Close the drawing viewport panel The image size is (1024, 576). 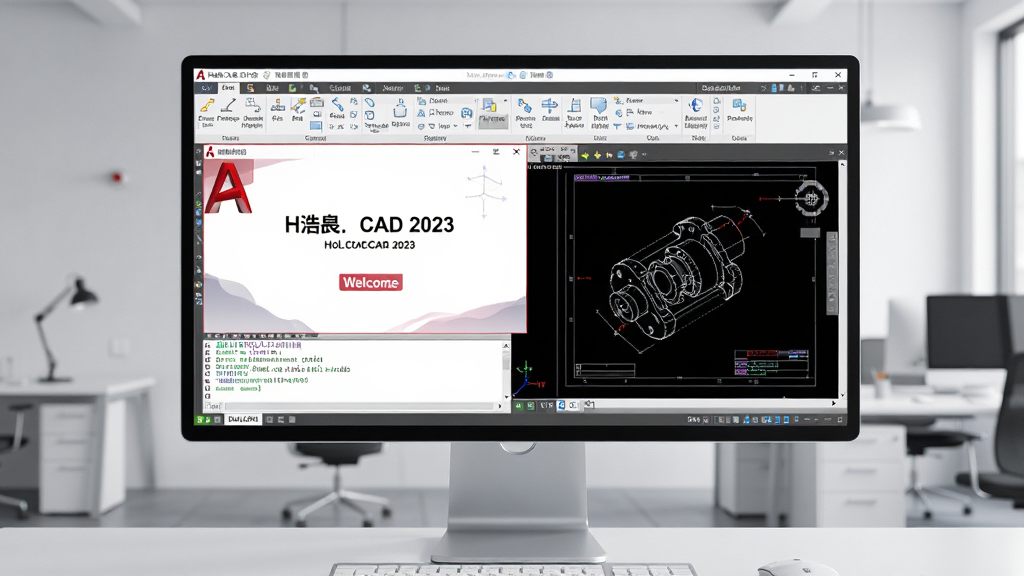841,153
